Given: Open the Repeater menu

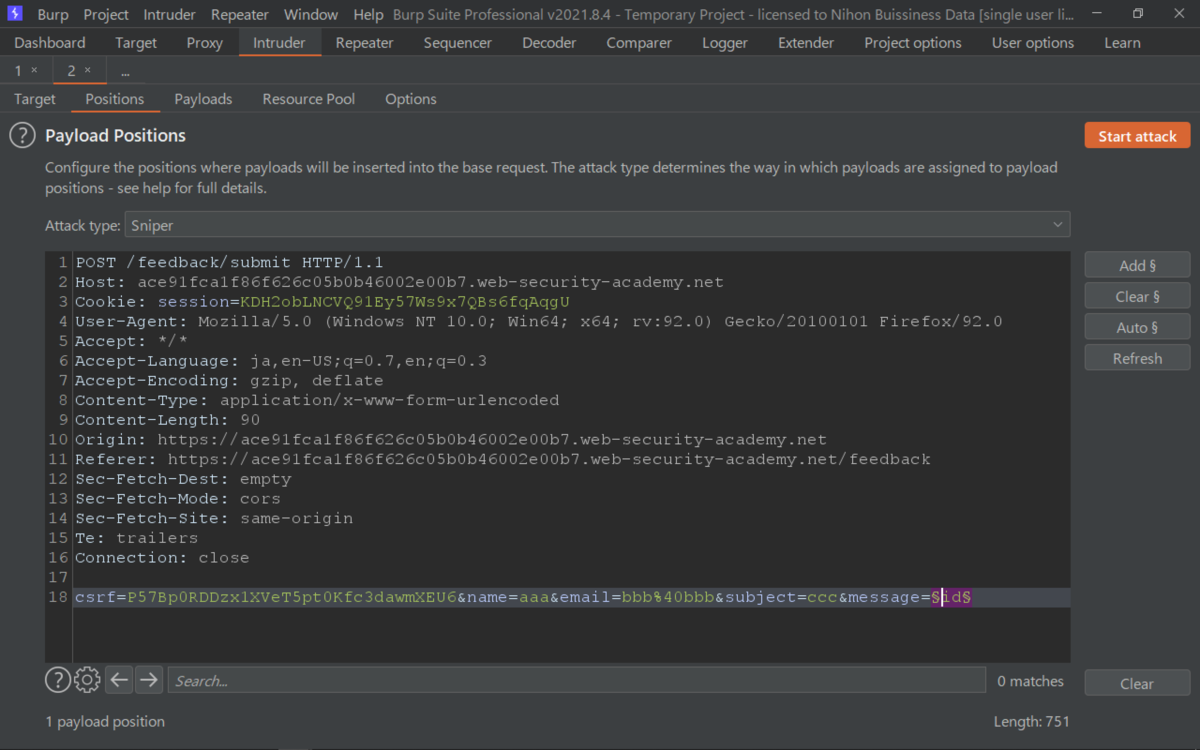Looking at the screenshot, I should pos(240,15).
